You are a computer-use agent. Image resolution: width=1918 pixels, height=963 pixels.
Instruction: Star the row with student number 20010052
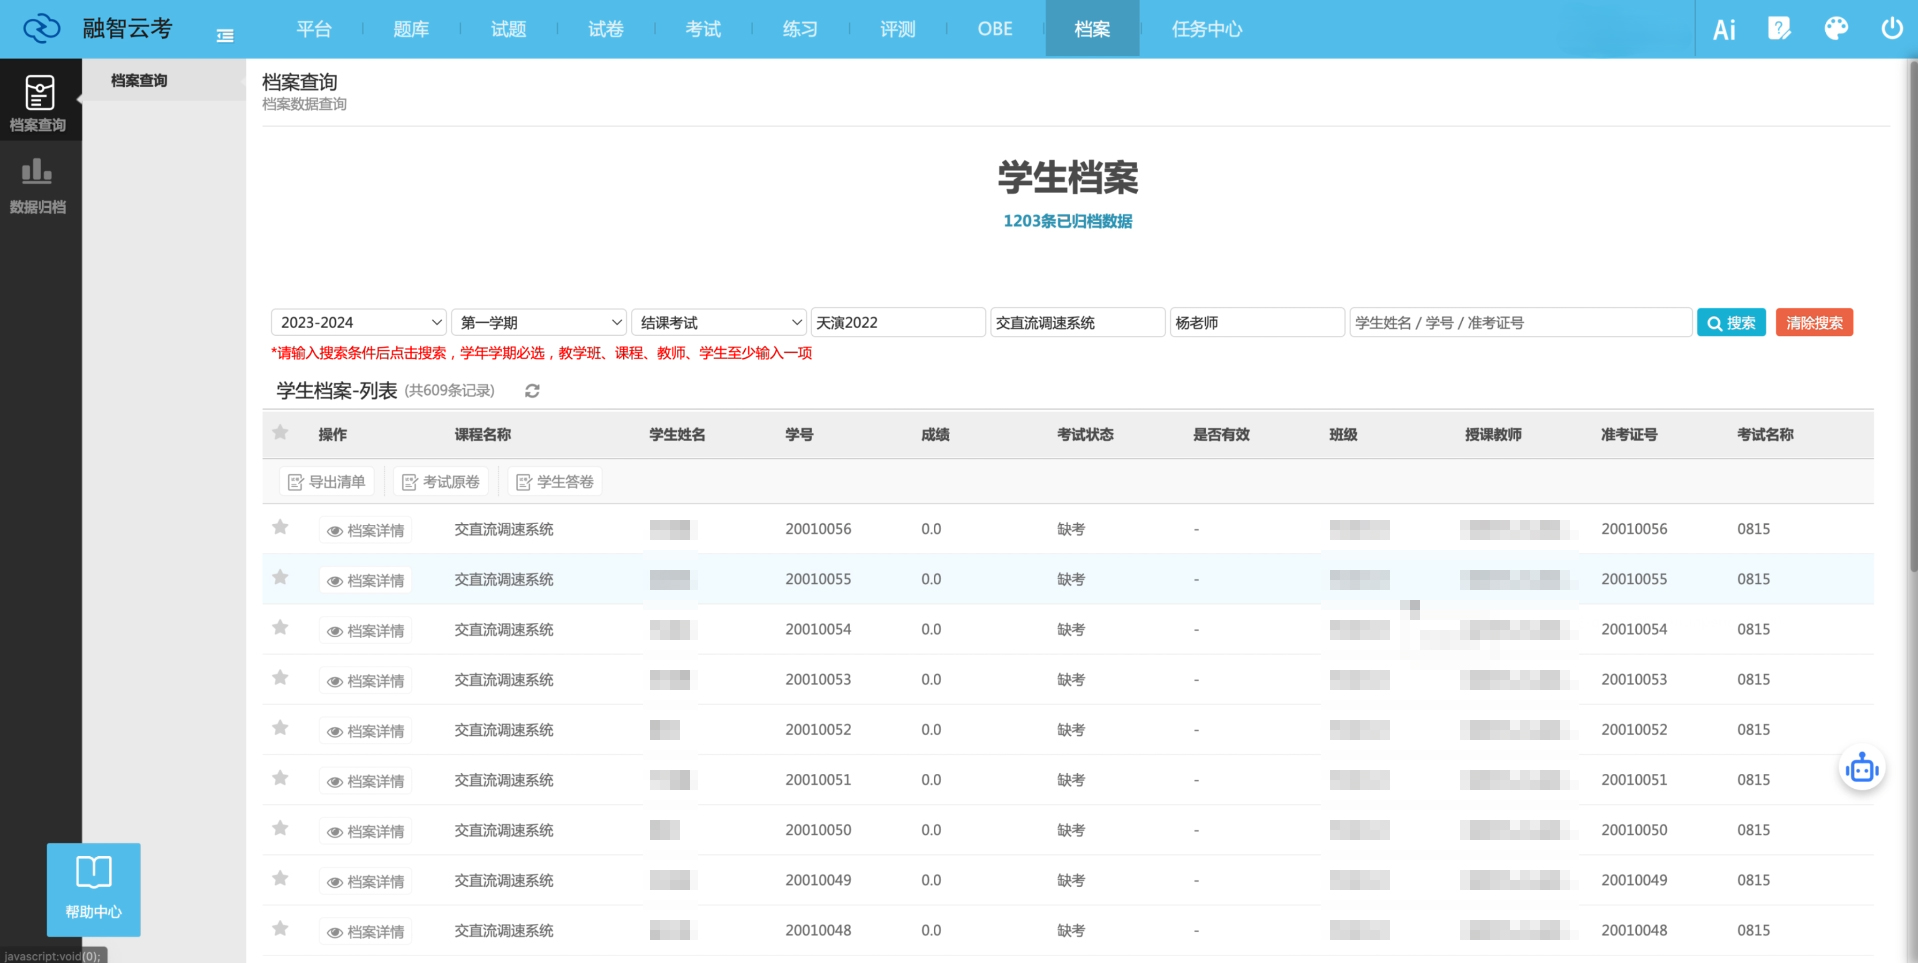click(280, 728)
